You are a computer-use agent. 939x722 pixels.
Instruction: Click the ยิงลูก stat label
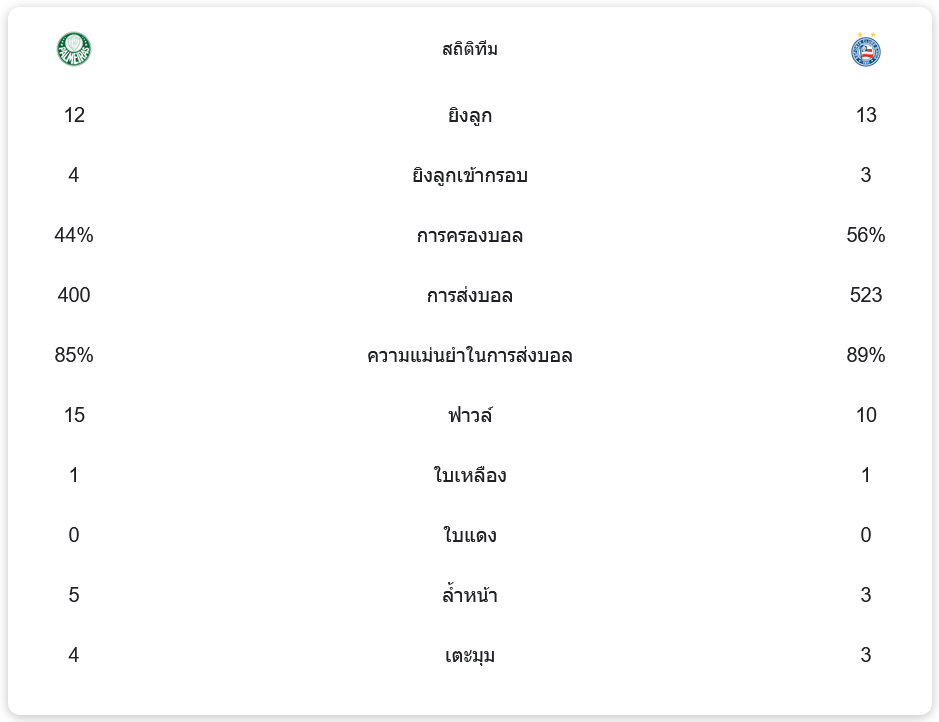click(x=470, y=116)
